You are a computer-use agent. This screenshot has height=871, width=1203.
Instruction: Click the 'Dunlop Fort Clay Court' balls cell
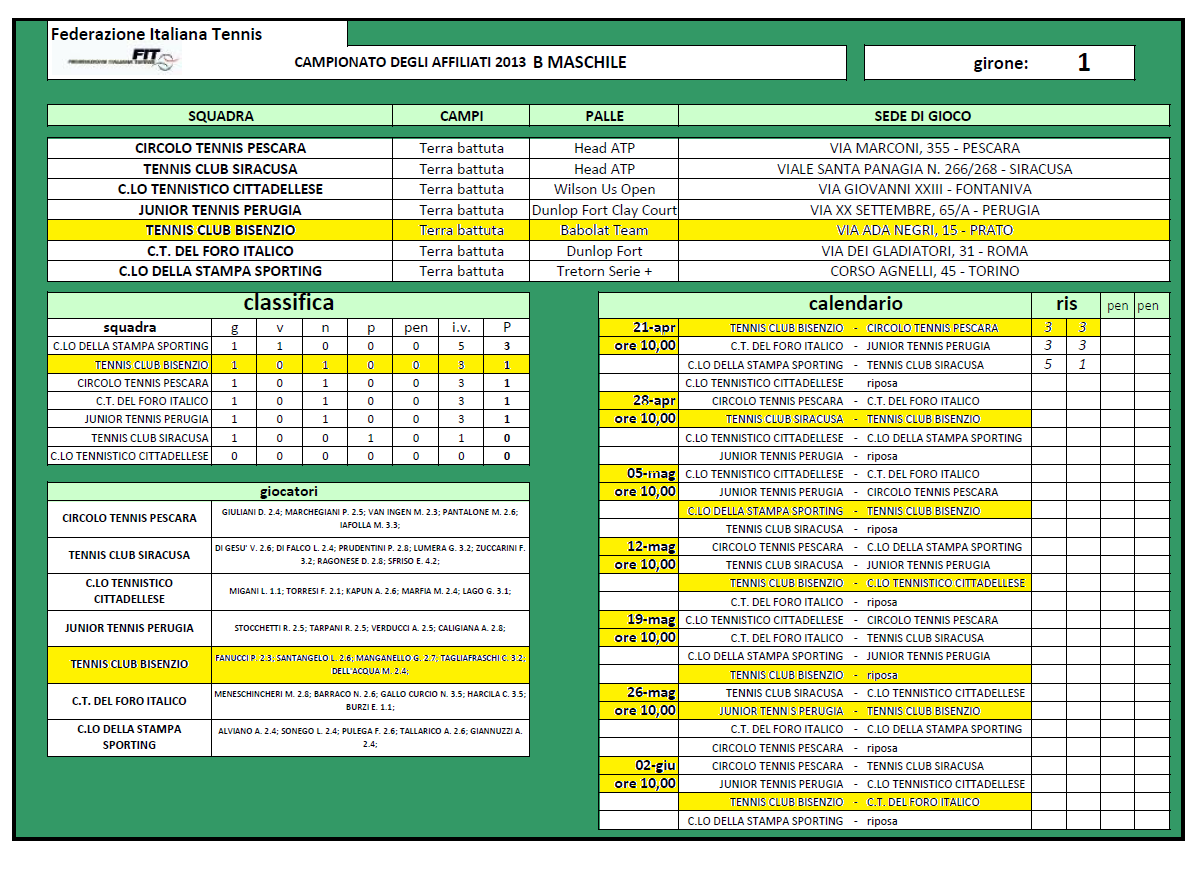click(x=604, y=210)
